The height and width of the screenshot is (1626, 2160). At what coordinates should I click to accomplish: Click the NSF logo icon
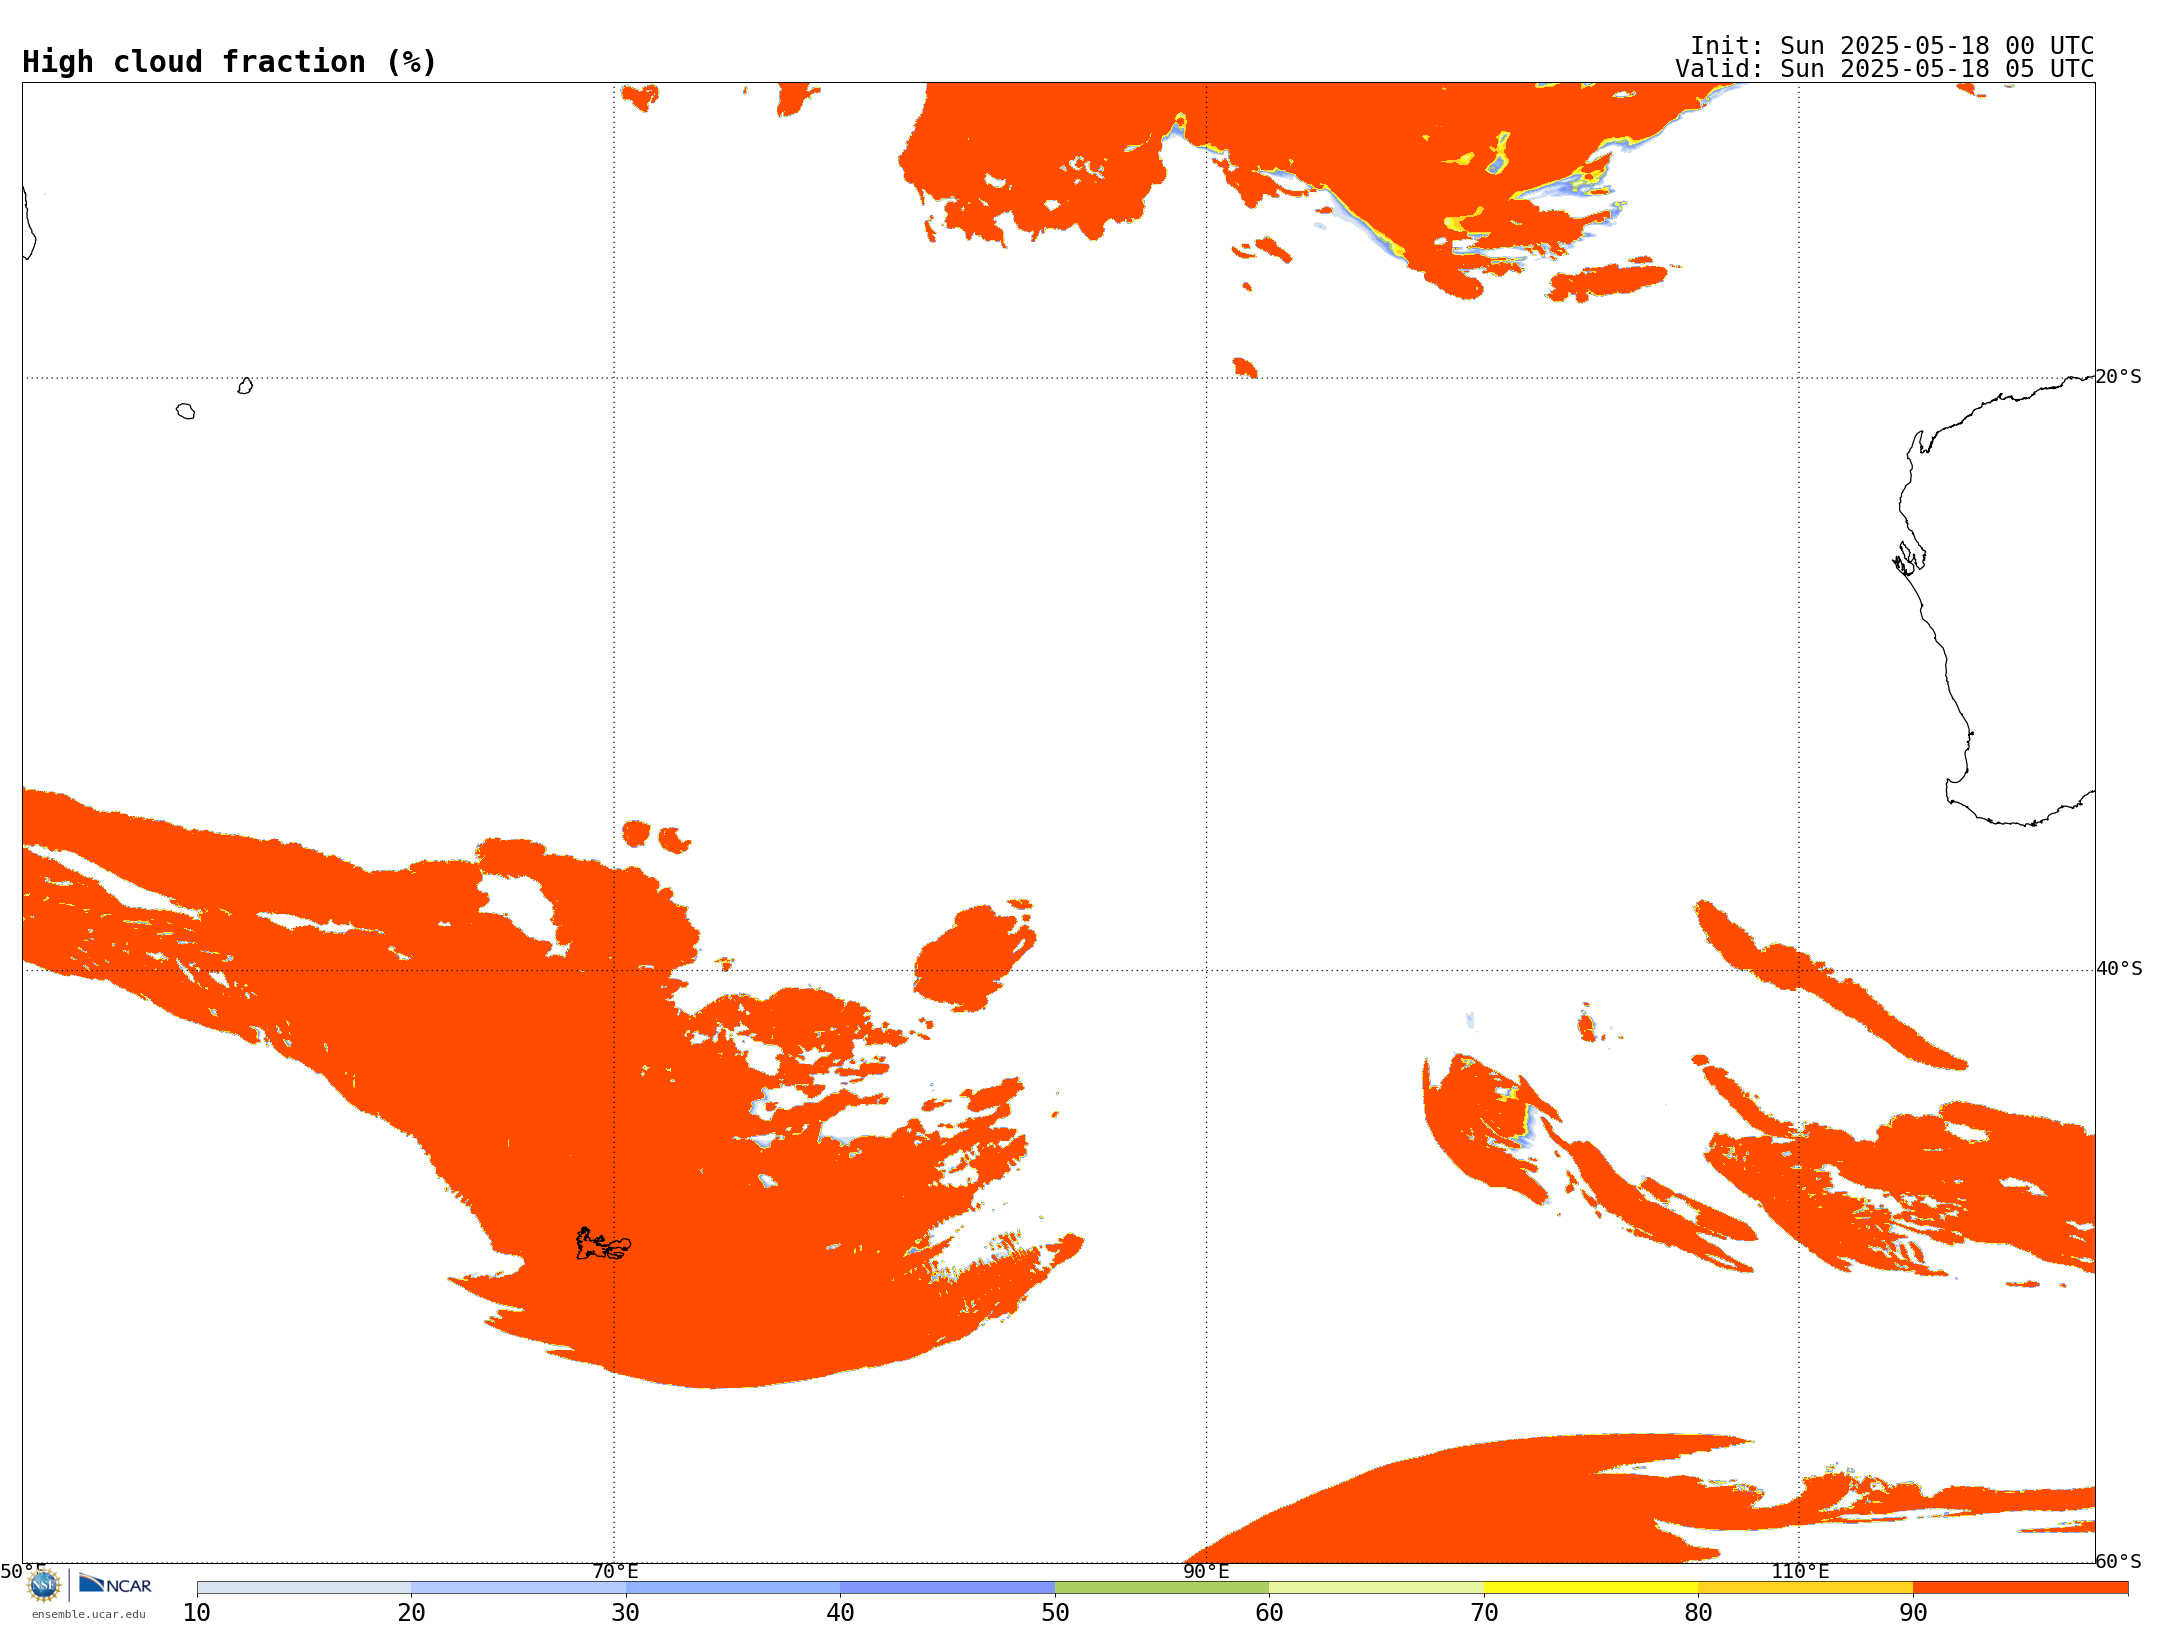[44, 1585]
